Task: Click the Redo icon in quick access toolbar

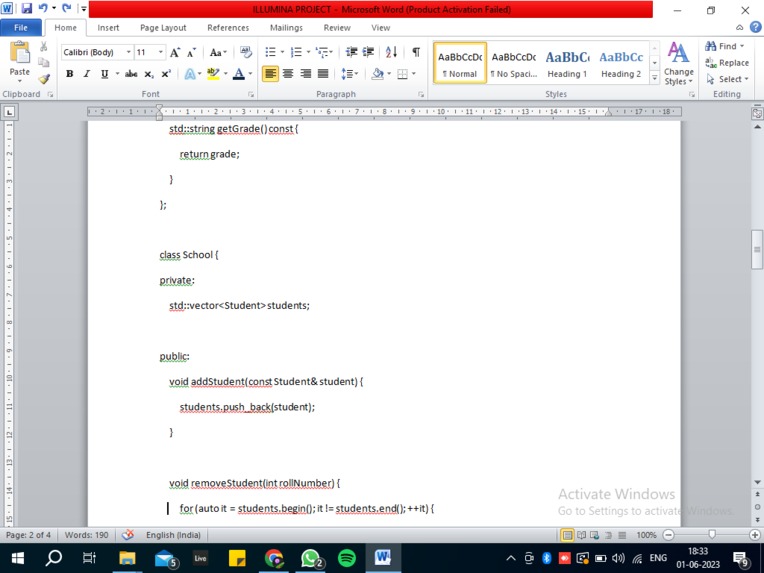Action: click(x=67, y=8)
